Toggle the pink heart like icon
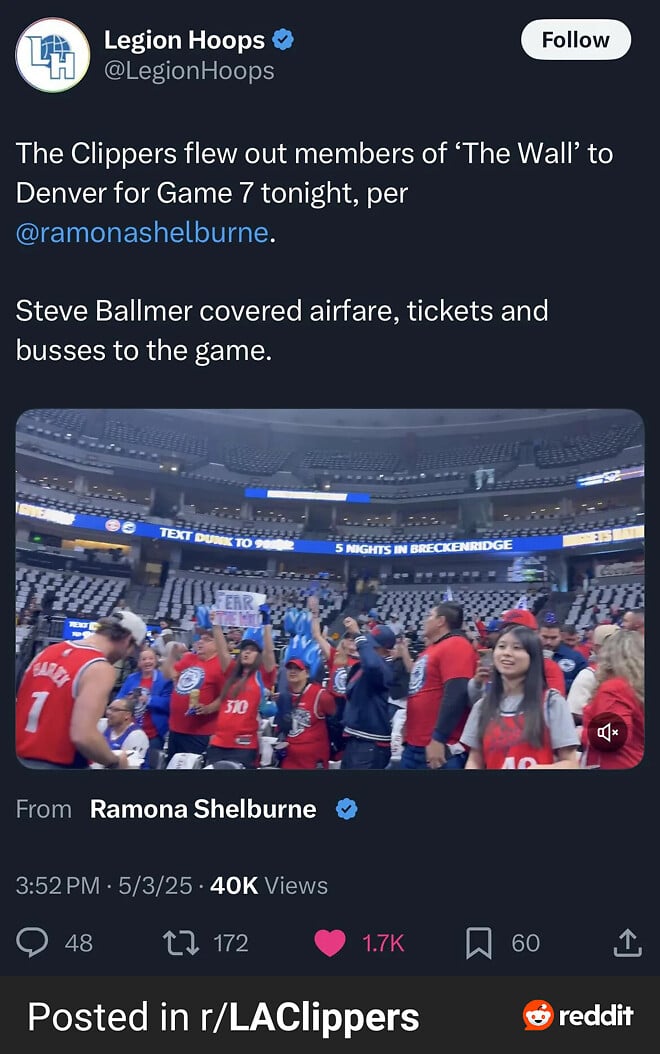 (330, 942)
